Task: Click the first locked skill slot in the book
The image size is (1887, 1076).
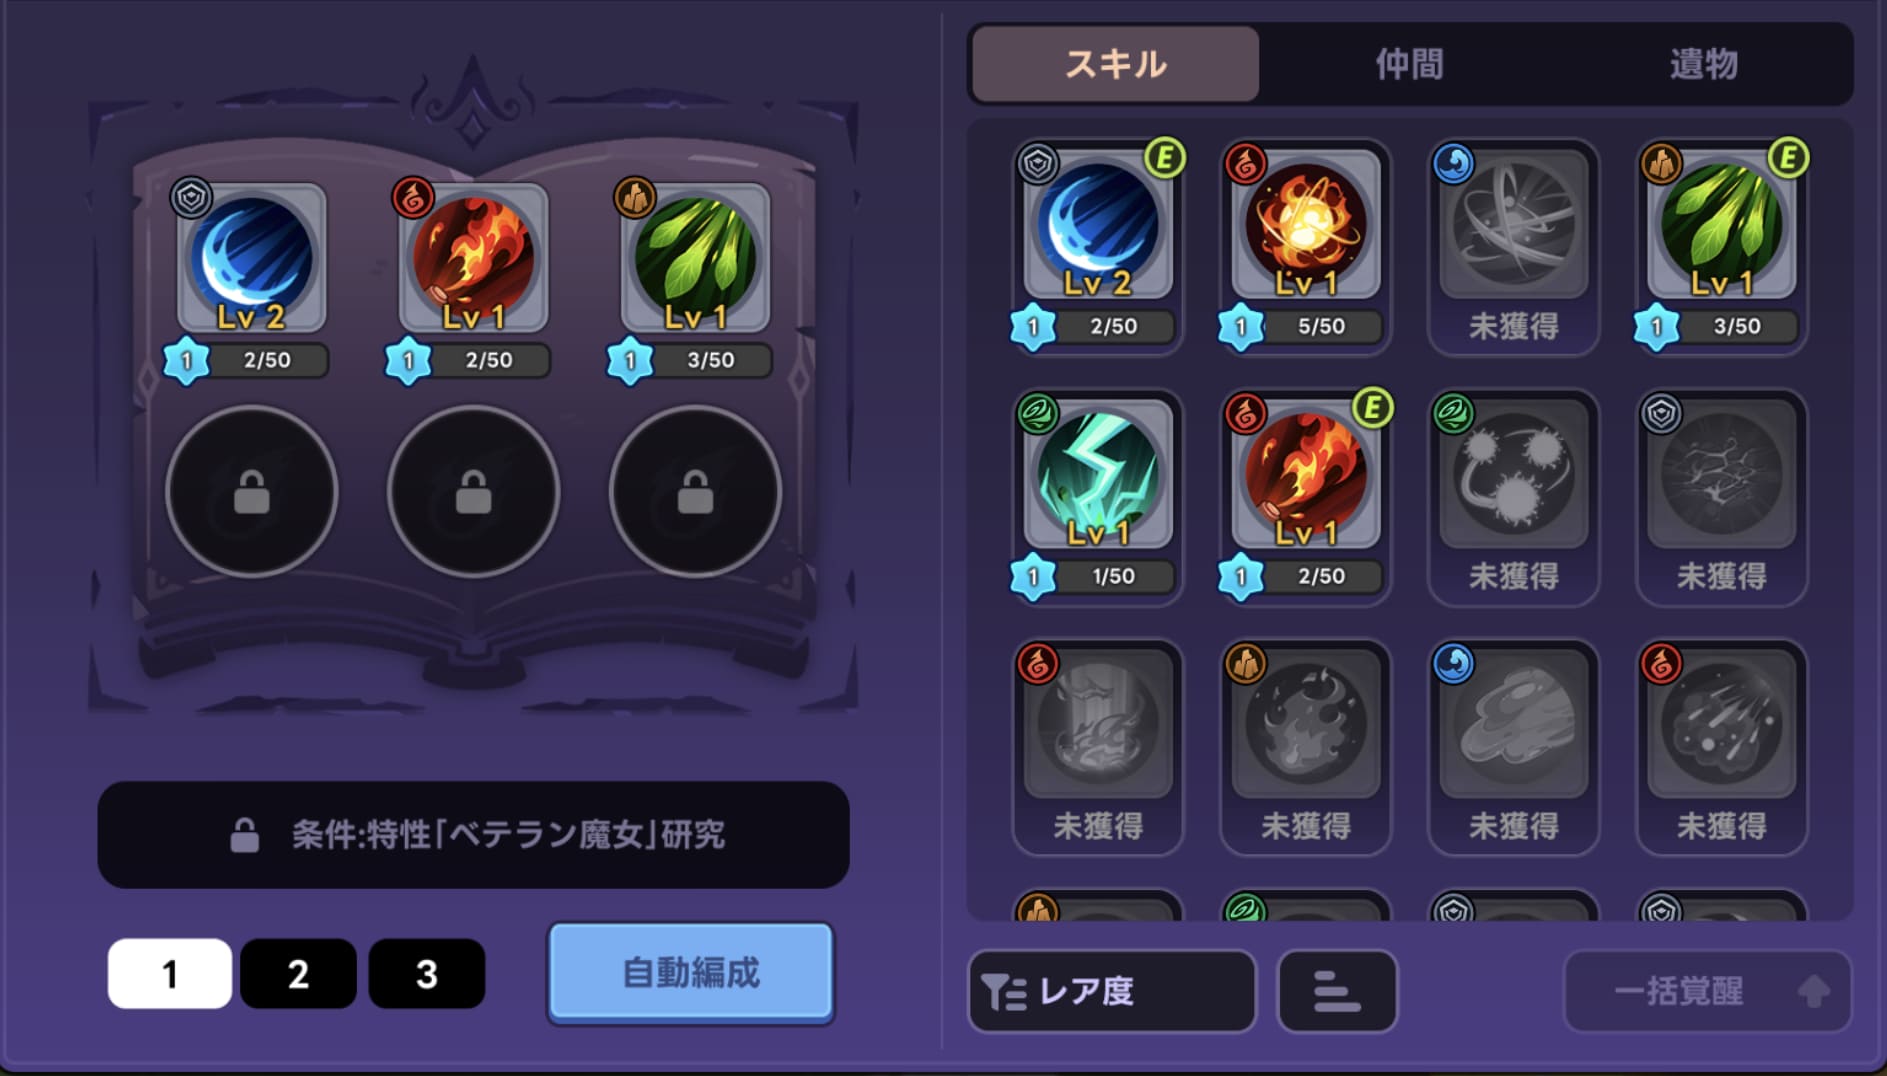Action: click(x=252, y=491)
